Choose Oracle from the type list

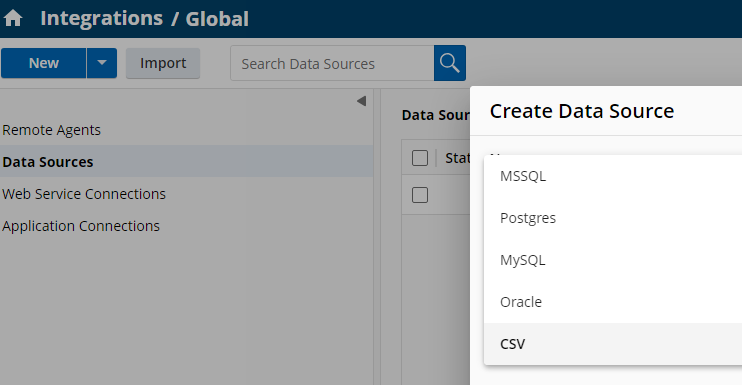click(x=613, y=302)
